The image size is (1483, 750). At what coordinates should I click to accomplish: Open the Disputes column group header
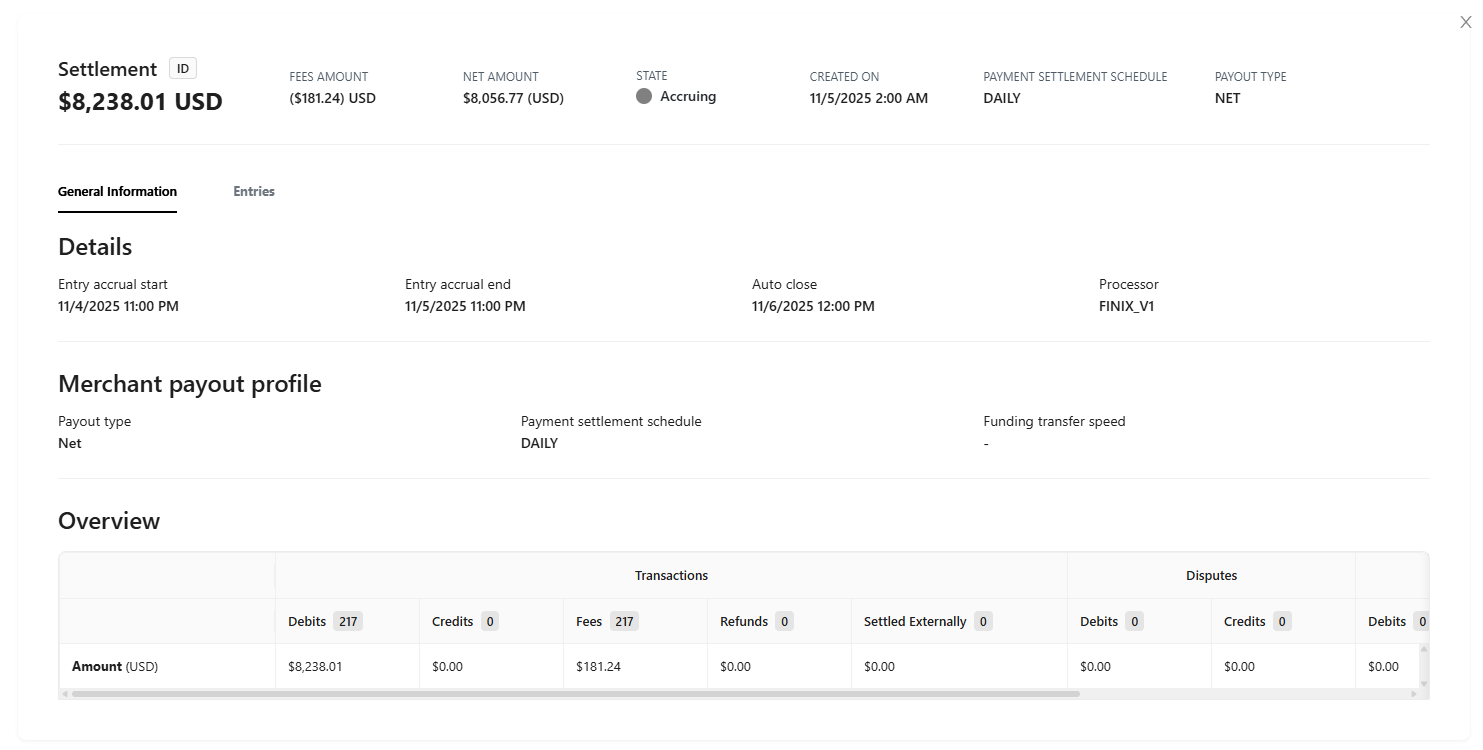[1211, 575]
